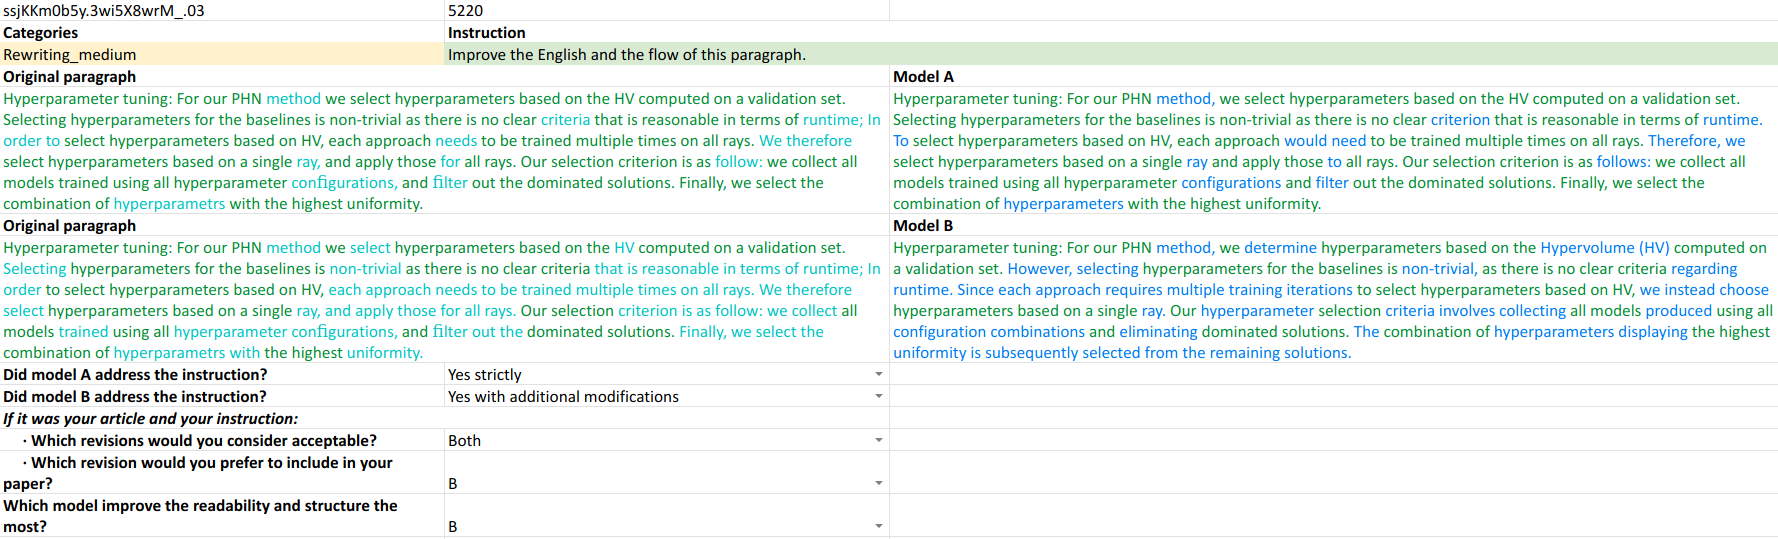Select the cell containing 5220
The width and height of the screenshot is (1778, 539).
click(x=666, y=10)
